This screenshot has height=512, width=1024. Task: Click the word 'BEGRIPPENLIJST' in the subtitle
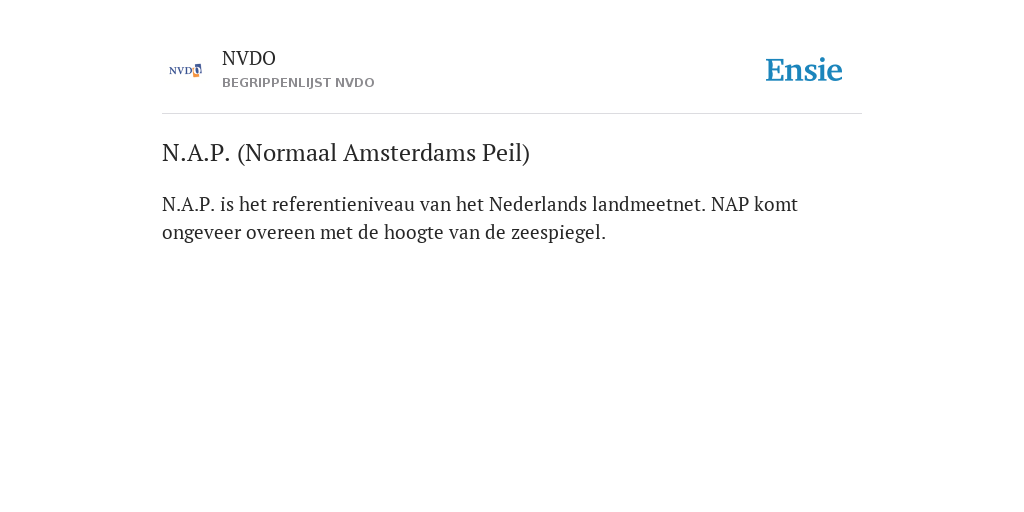pyautogui.click(x=276, y=83)
